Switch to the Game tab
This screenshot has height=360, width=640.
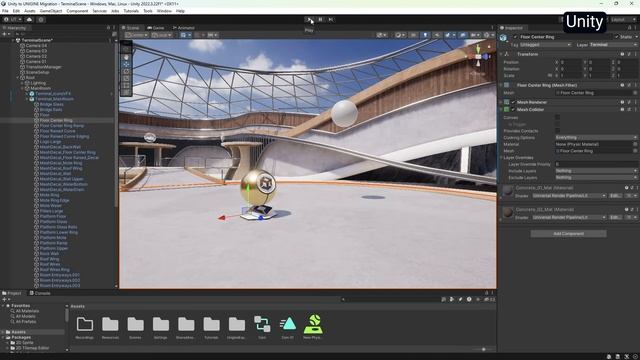156,28
